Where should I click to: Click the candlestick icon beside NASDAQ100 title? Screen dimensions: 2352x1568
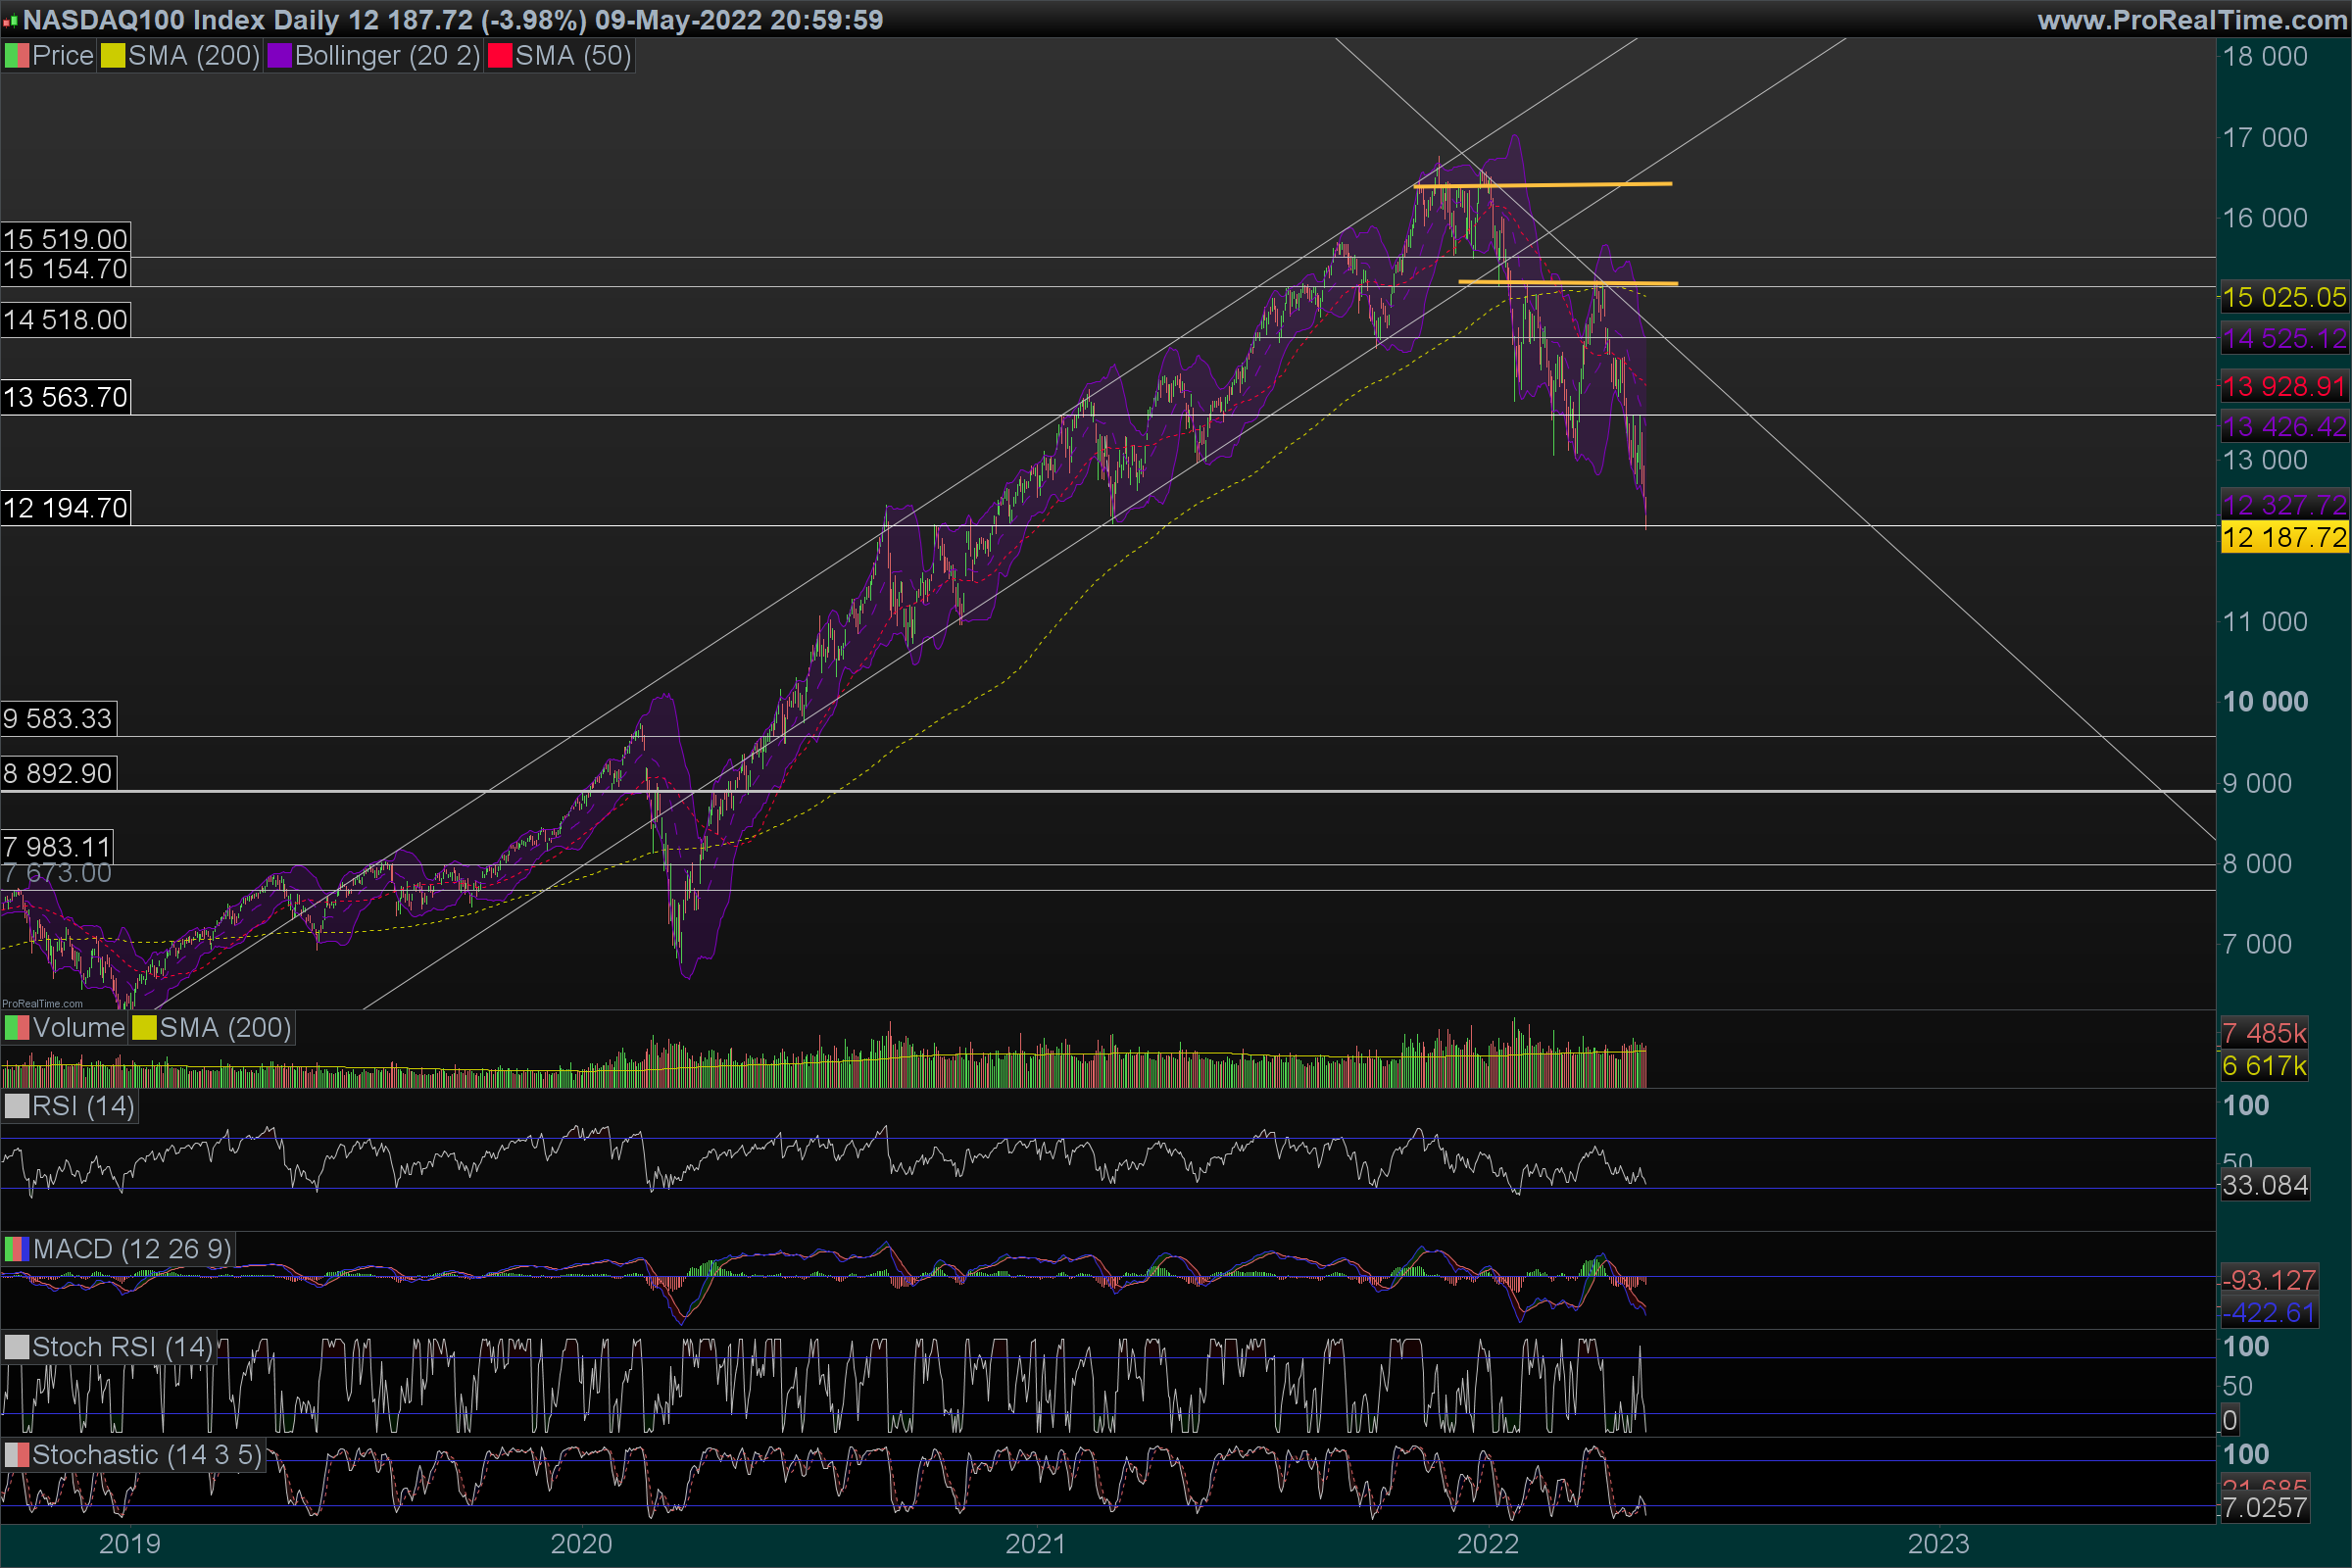point(10,20)
